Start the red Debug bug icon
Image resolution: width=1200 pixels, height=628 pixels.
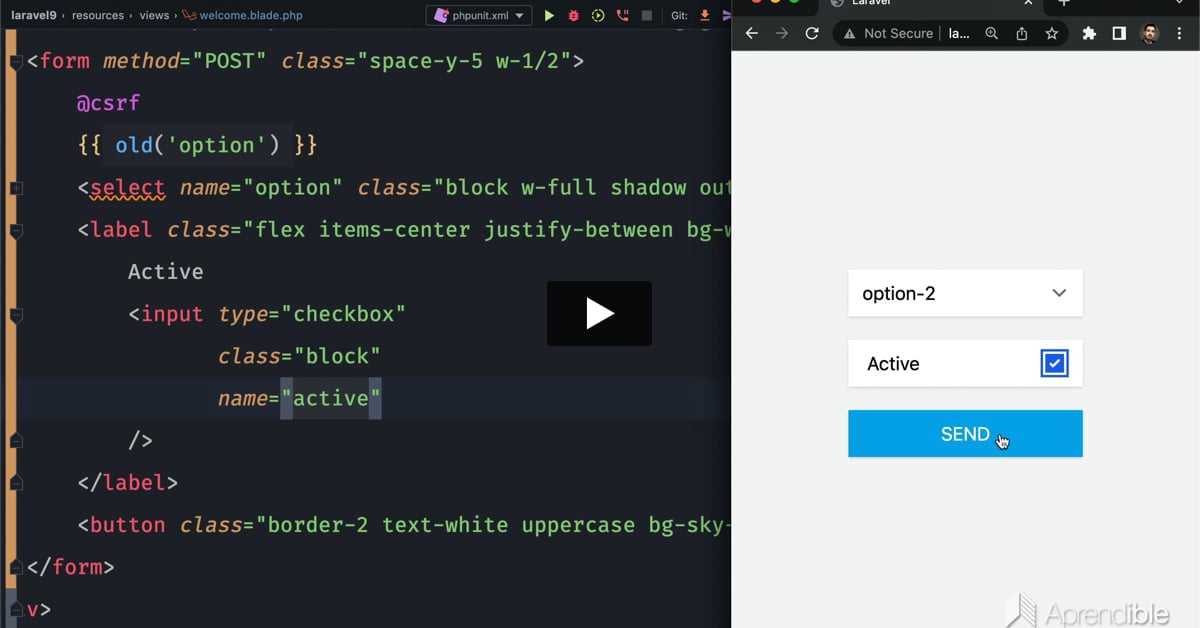pyautogui.click(x=573, y=15)
